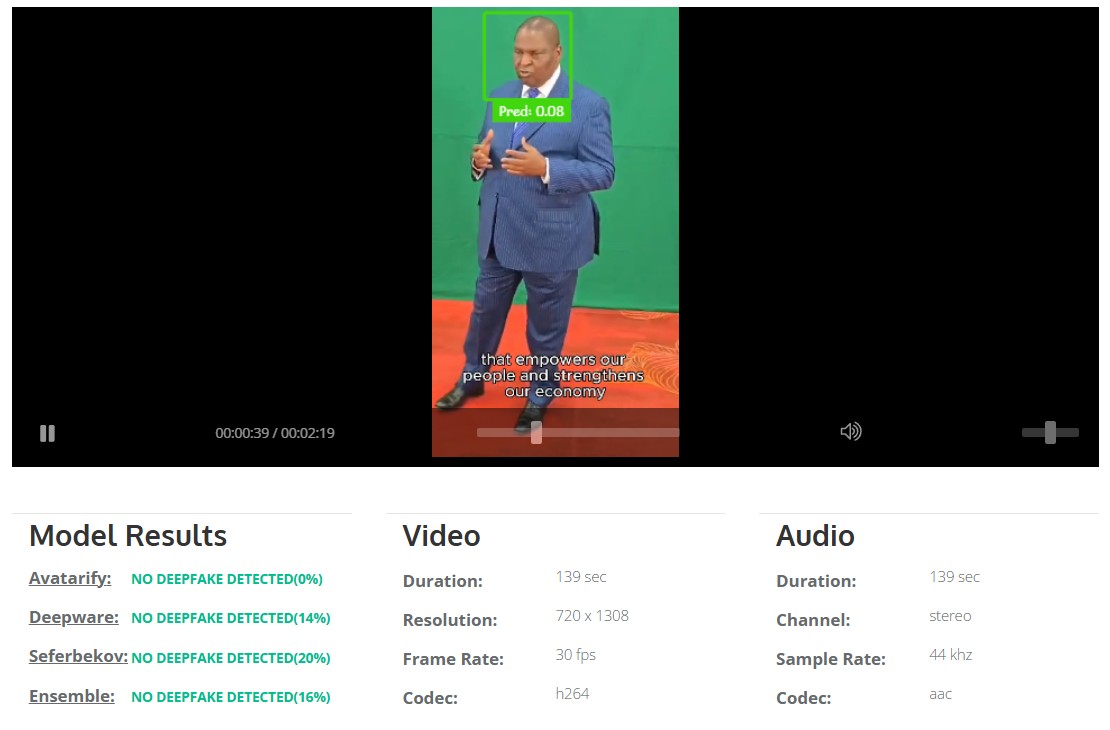The width and height of the screenshot is (1110, 730).
Task: Click the video seek bar handle
Action: click(x=537, y=433)
